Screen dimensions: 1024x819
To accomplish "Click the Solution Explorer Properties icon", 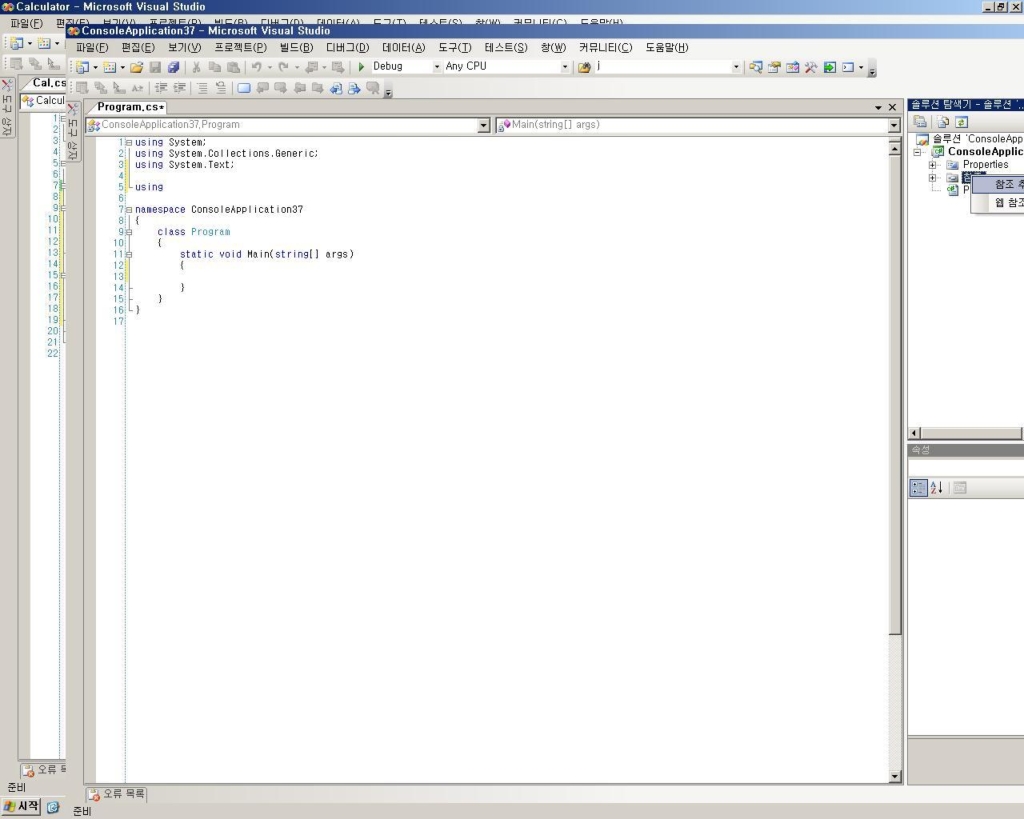I will [x=920, y=121].
